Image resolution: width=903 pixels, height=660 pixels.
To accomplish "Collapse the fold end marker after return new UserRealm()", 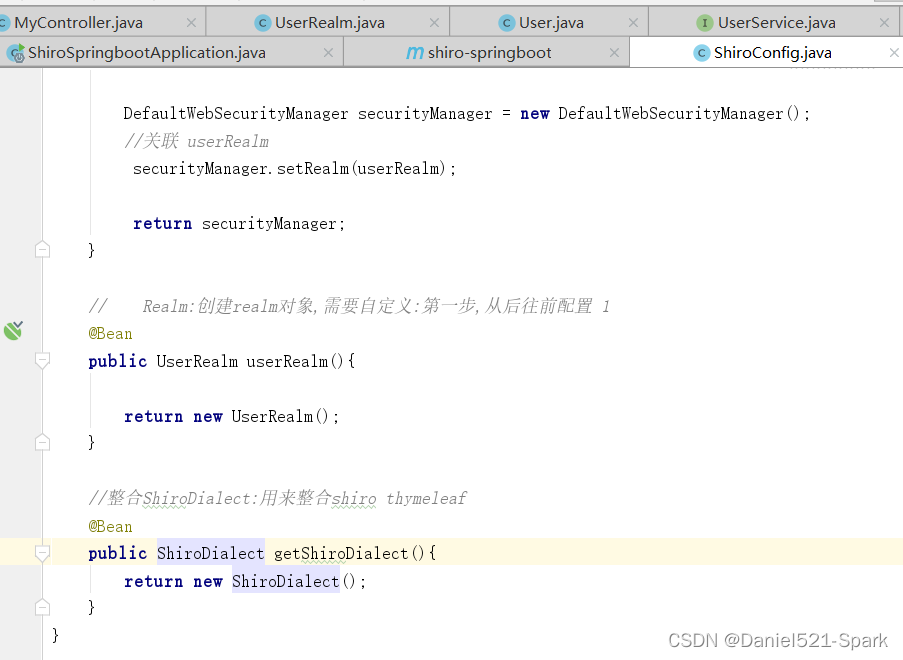I will [x=42, y=442].
